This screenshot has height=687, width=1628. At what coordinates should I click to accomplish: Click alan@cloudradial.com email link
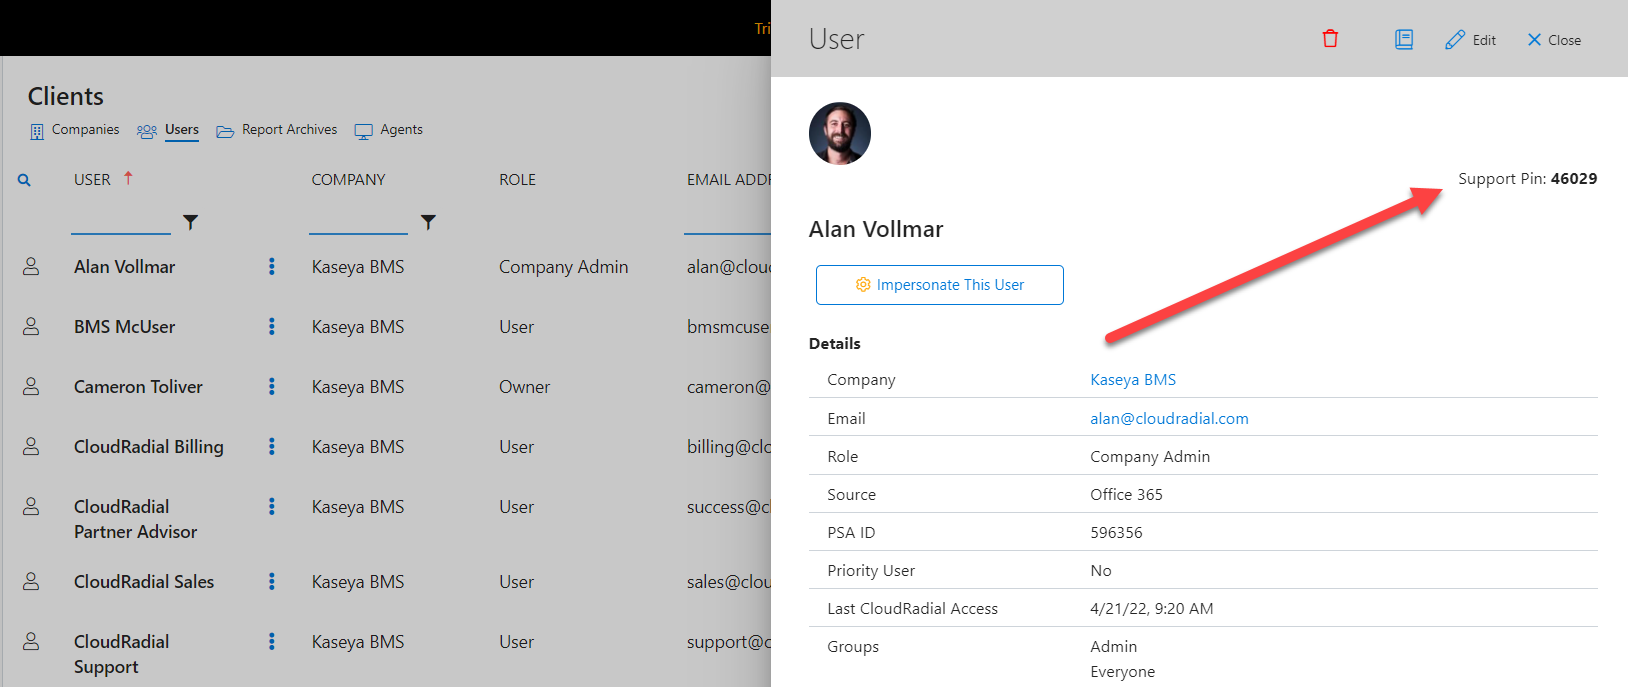(x=1169, y=419)
